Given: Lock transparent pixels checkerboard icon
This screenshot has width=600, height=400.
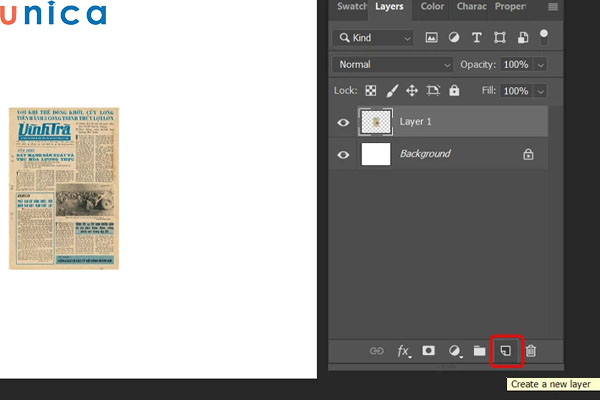Looking at the screenshot, I should pyautogui.click(x=370, y=91).
